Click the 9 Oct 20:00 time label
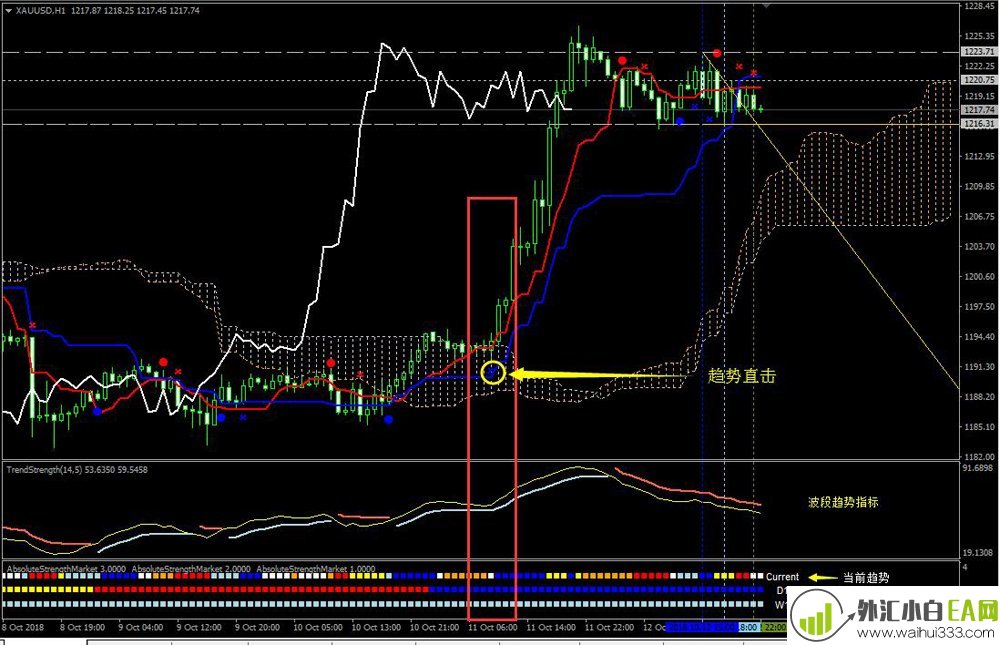This screenshot has width=1000, height=645. tap(258, 627)
